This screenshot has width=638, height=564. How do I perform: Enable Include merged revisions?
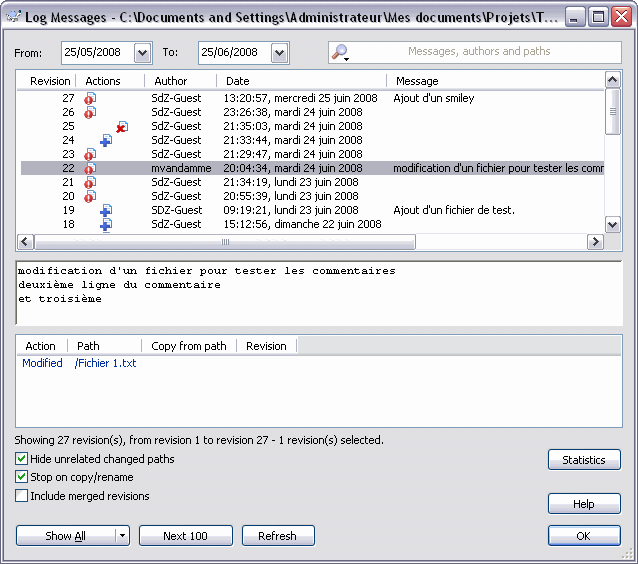[22, 496]
